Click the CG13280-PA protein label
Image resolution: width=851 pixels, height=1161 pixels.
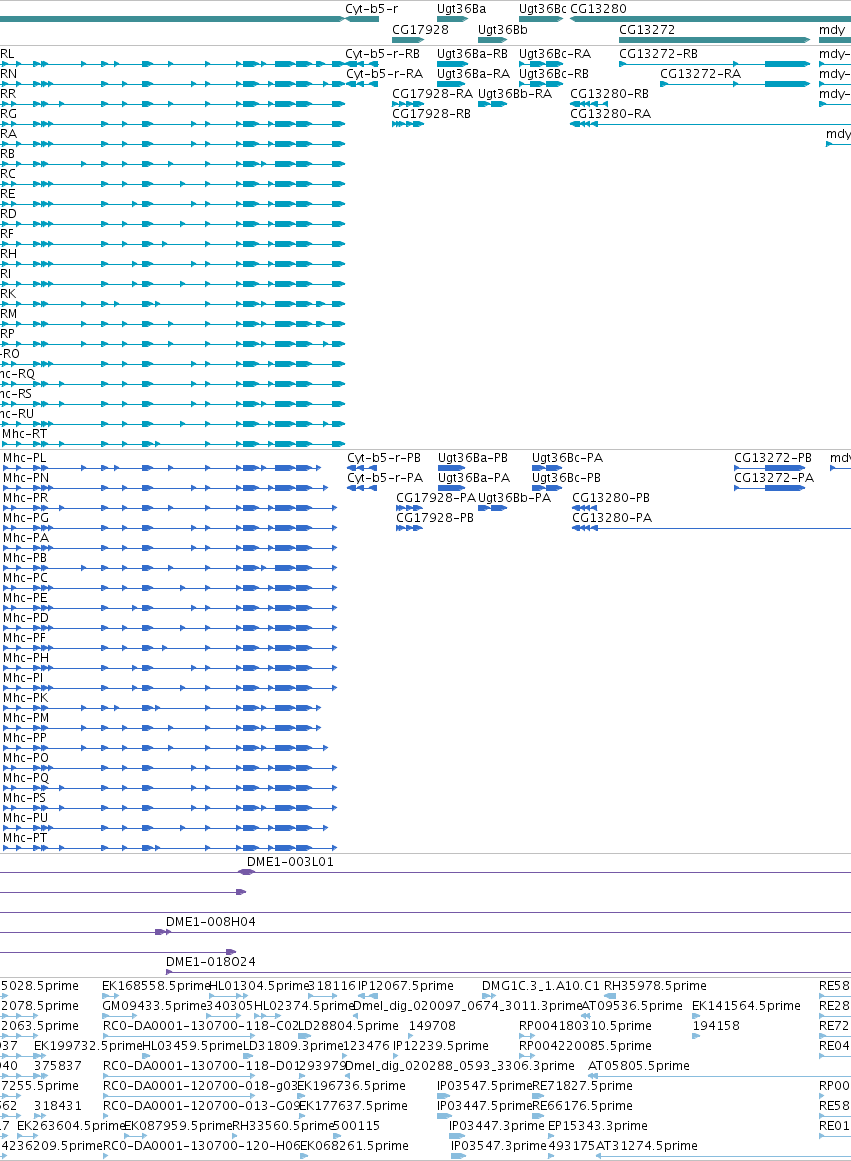[x=612, y=518]
